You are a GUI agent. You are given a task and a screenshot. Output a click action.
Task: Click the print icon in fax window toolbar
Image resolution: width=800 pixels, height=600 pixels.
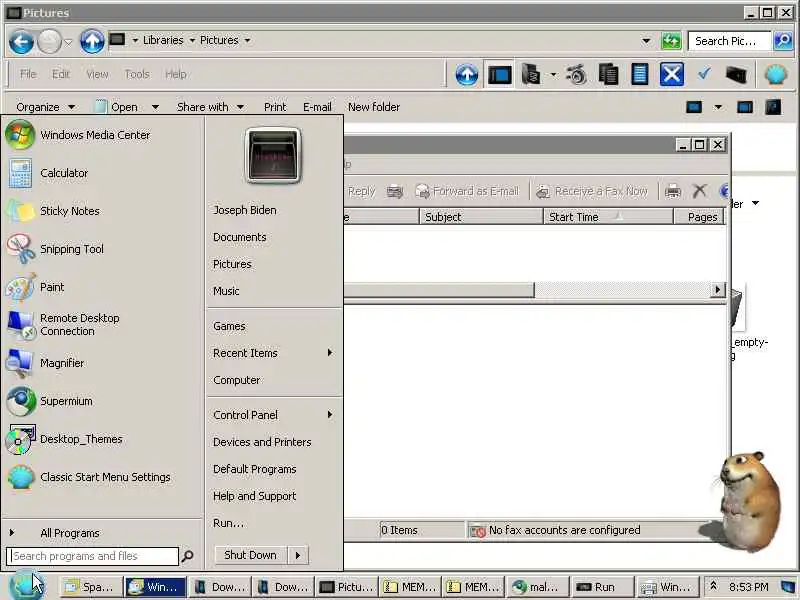673,191
